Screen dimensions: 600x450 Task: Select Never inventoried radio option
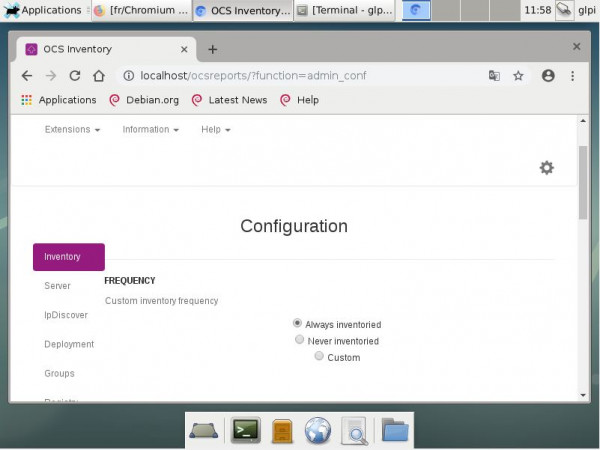click(300, 339)
